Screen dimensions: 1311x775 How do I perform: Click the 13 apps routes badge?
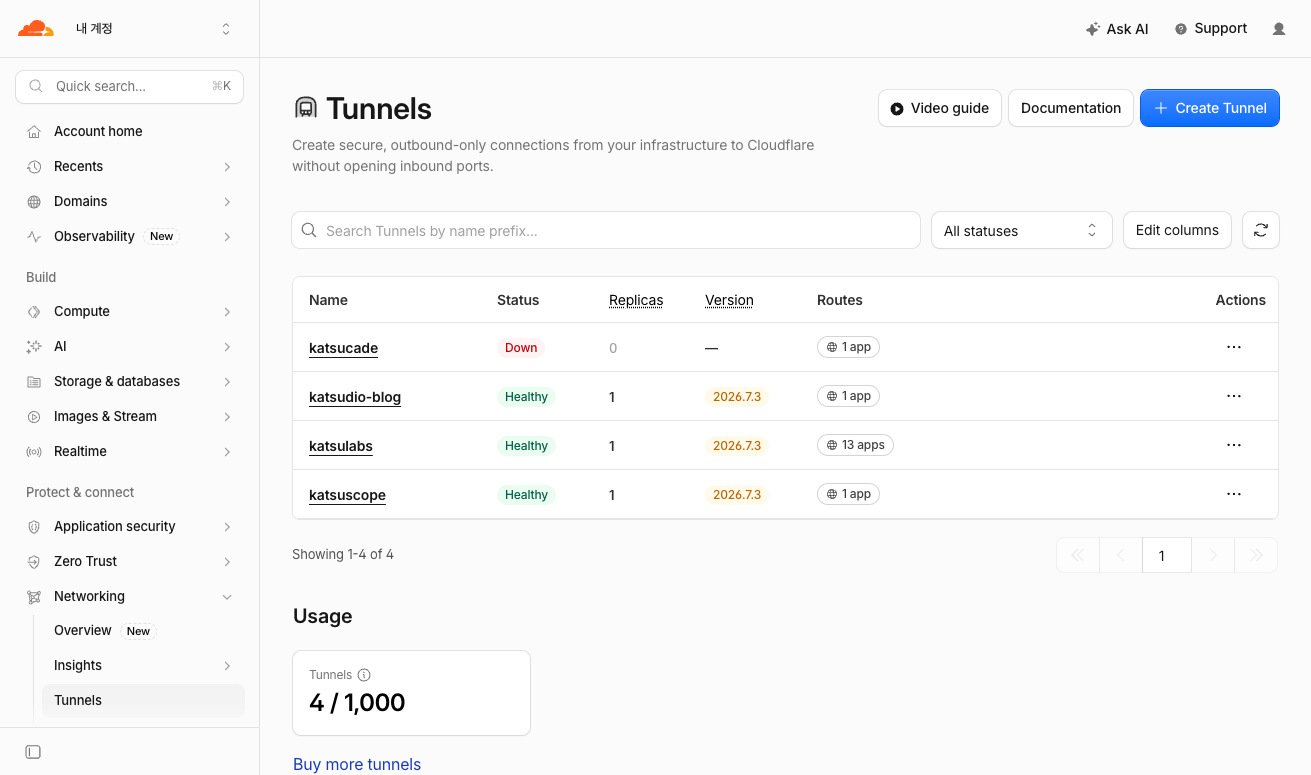point(855,445)
